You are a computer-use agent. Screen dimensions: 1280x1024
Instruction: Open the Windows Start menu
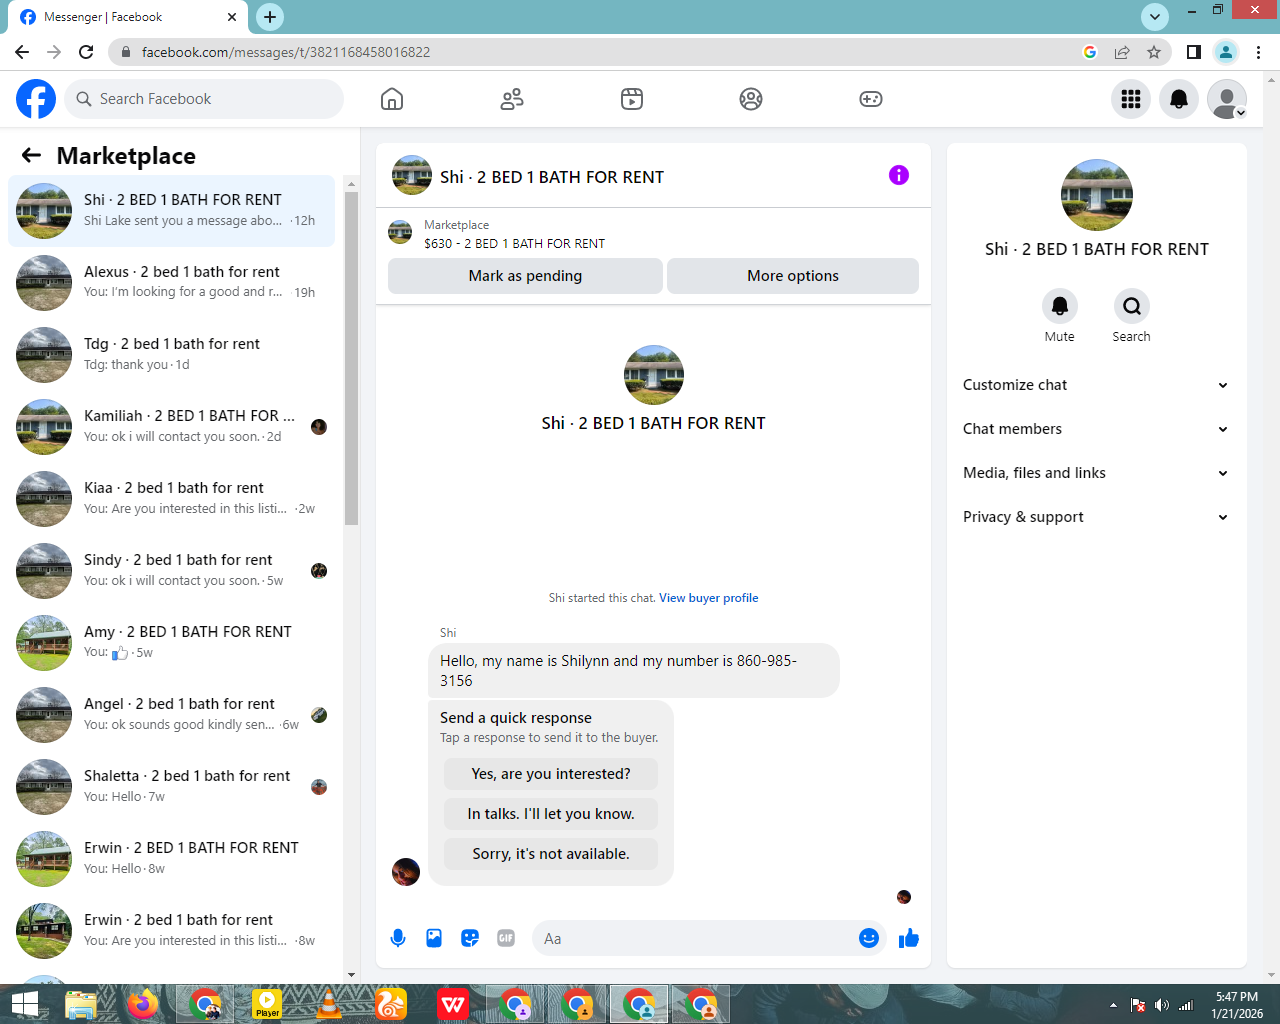(x=24, y=1004)
